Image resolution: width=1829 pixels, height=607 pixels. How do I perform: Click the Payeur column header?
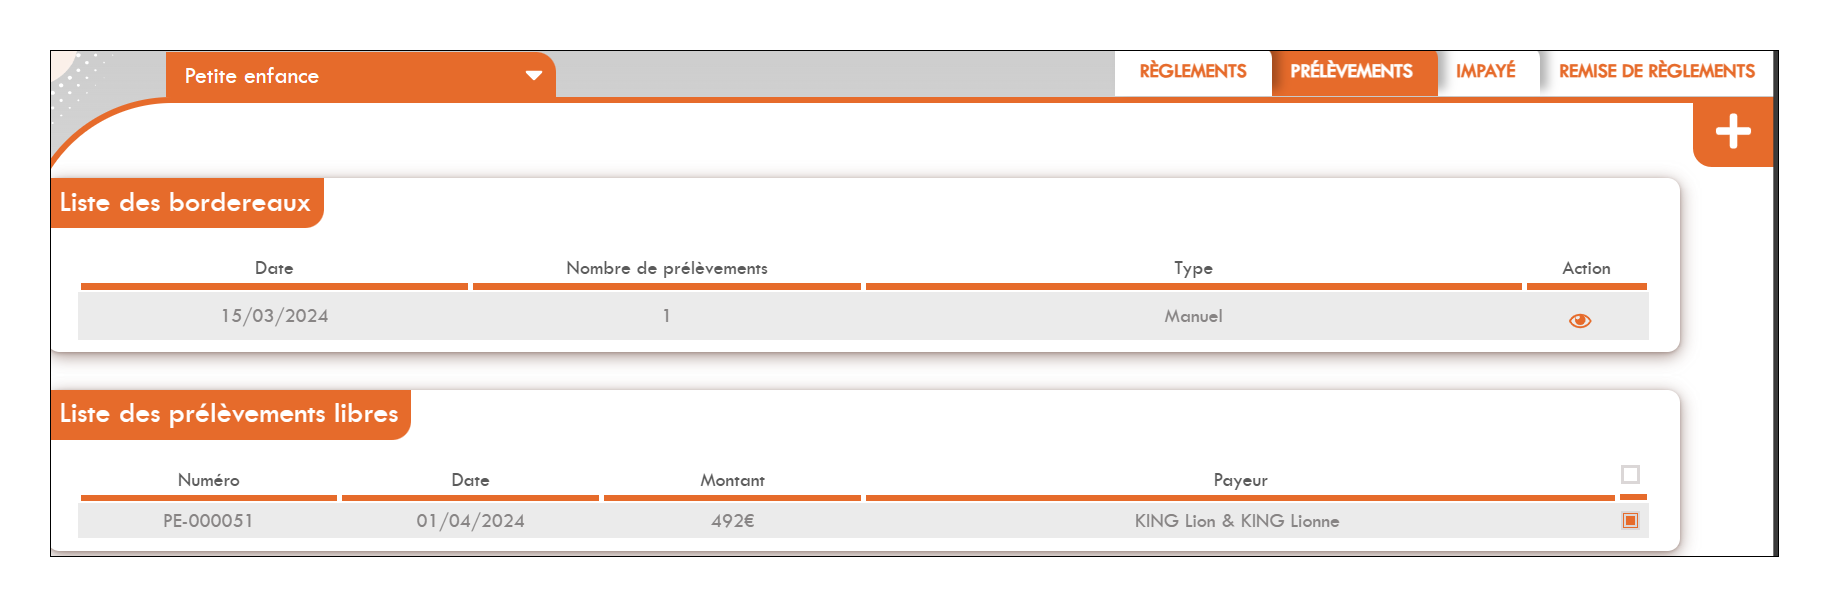click(1240, 480)
